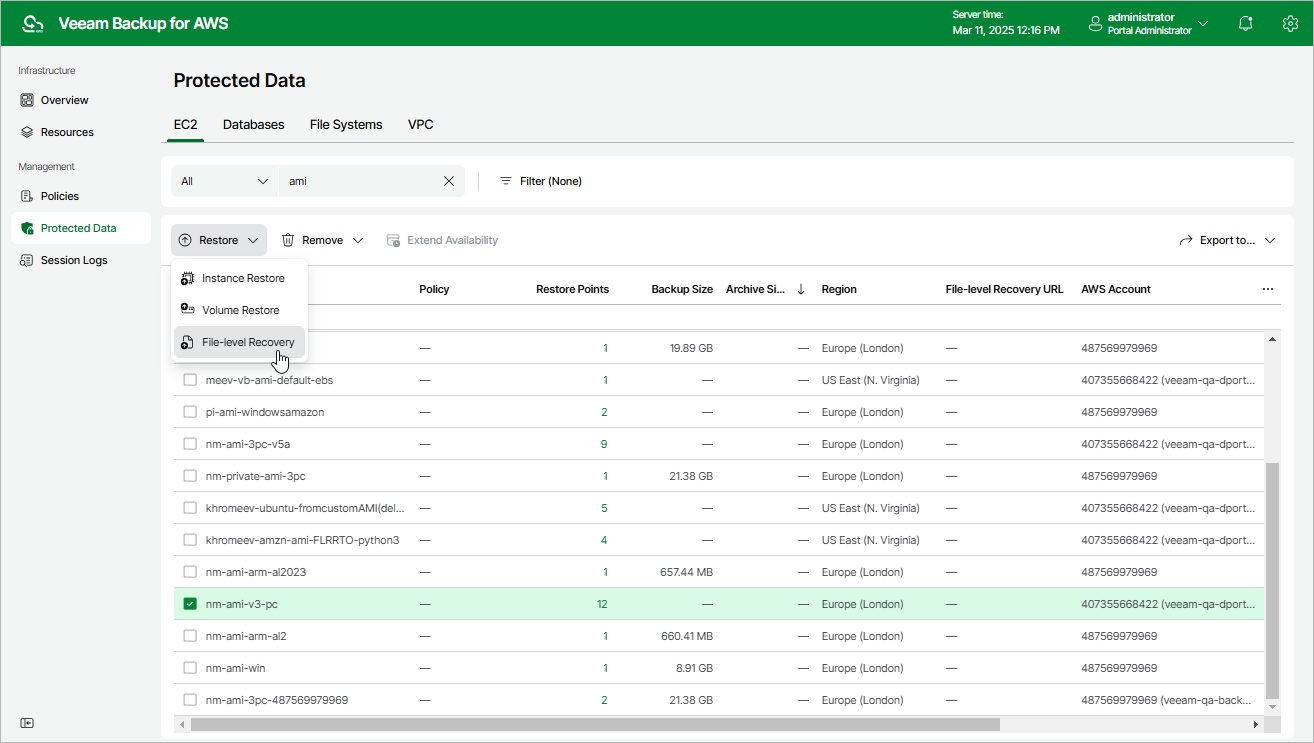Choose File-level Recovery from the Restore menu
Viewport: 1314px width, 743px height.
click(249, 341)
